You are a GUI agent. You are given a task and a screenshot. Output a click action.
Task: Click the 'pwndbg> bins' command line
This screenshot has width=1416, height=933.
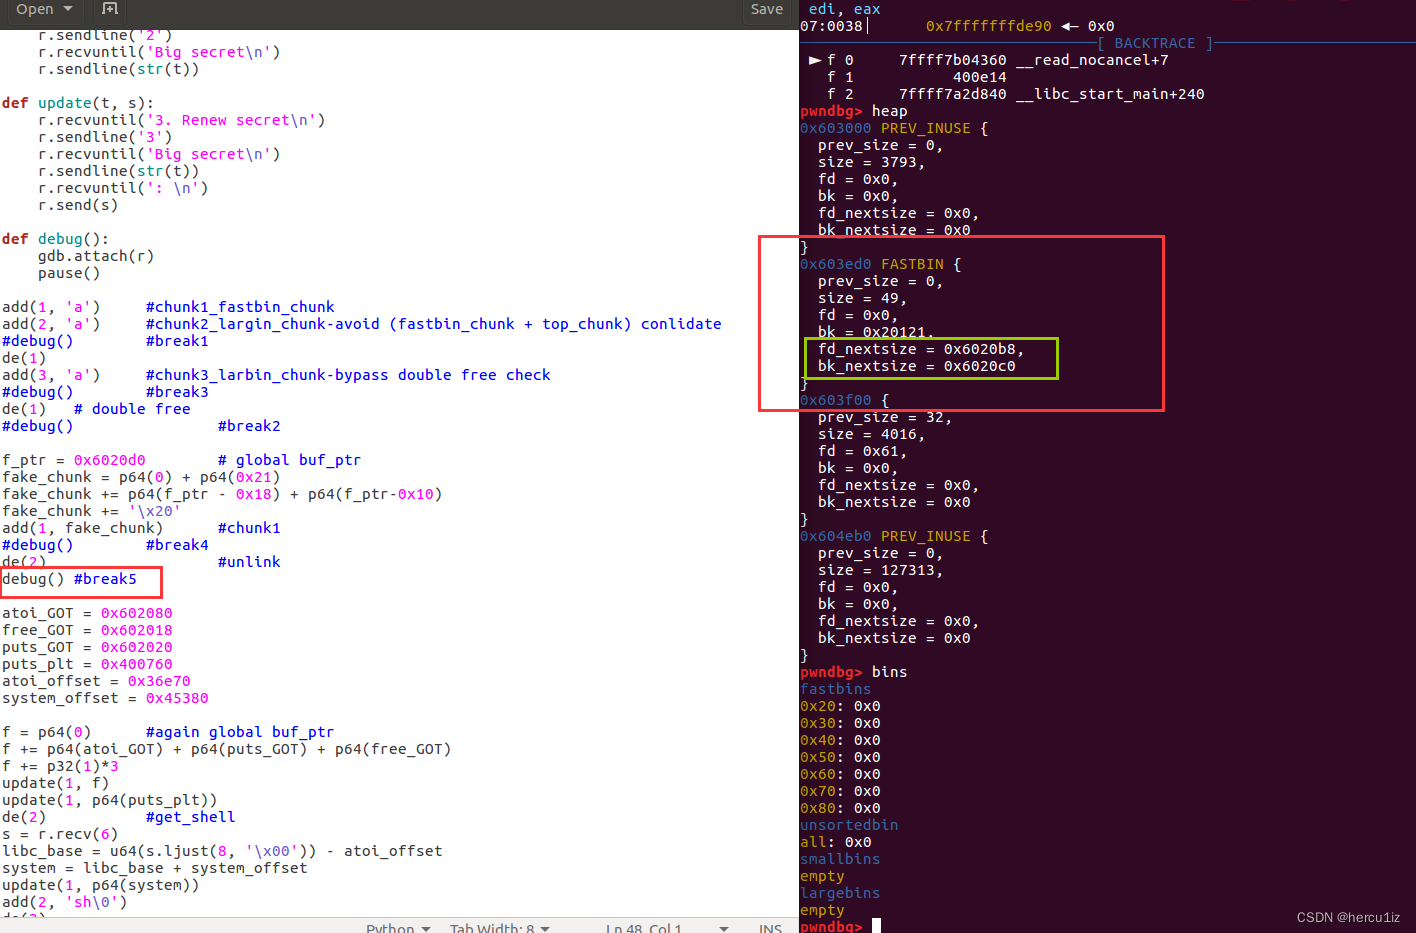coord(854,672)
